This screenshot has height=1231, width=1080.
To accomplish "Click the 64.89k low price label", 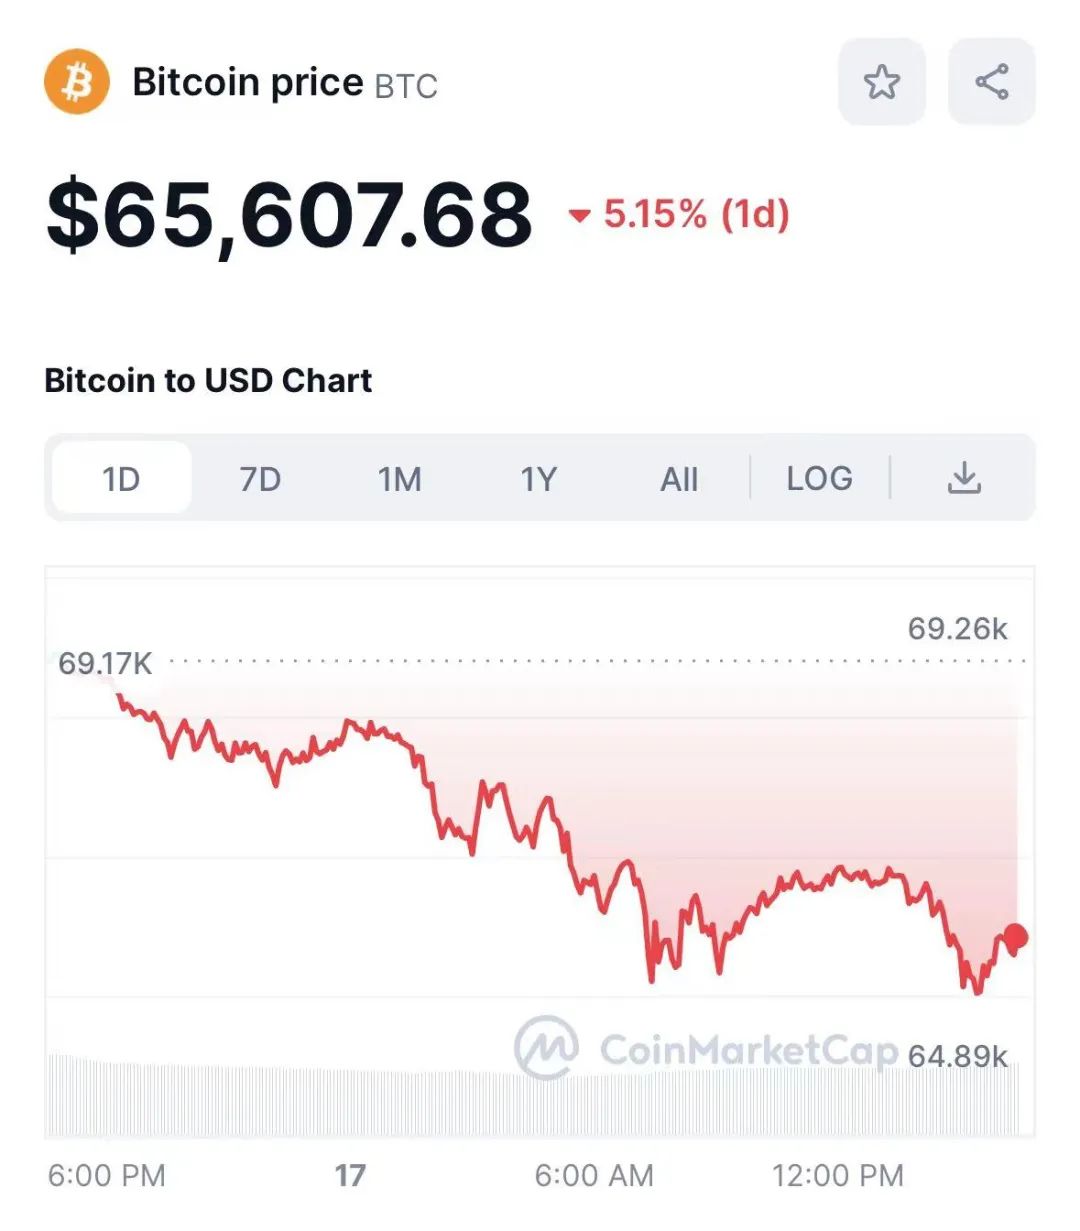I will [957, 1056].
